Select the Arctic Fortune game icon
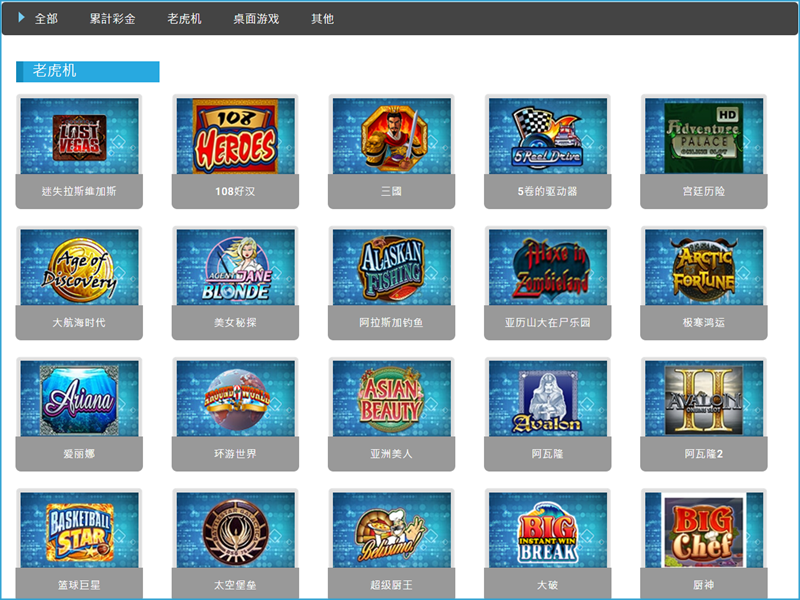The height and width of the screenshot is (600, 800). tap(703, 267)
